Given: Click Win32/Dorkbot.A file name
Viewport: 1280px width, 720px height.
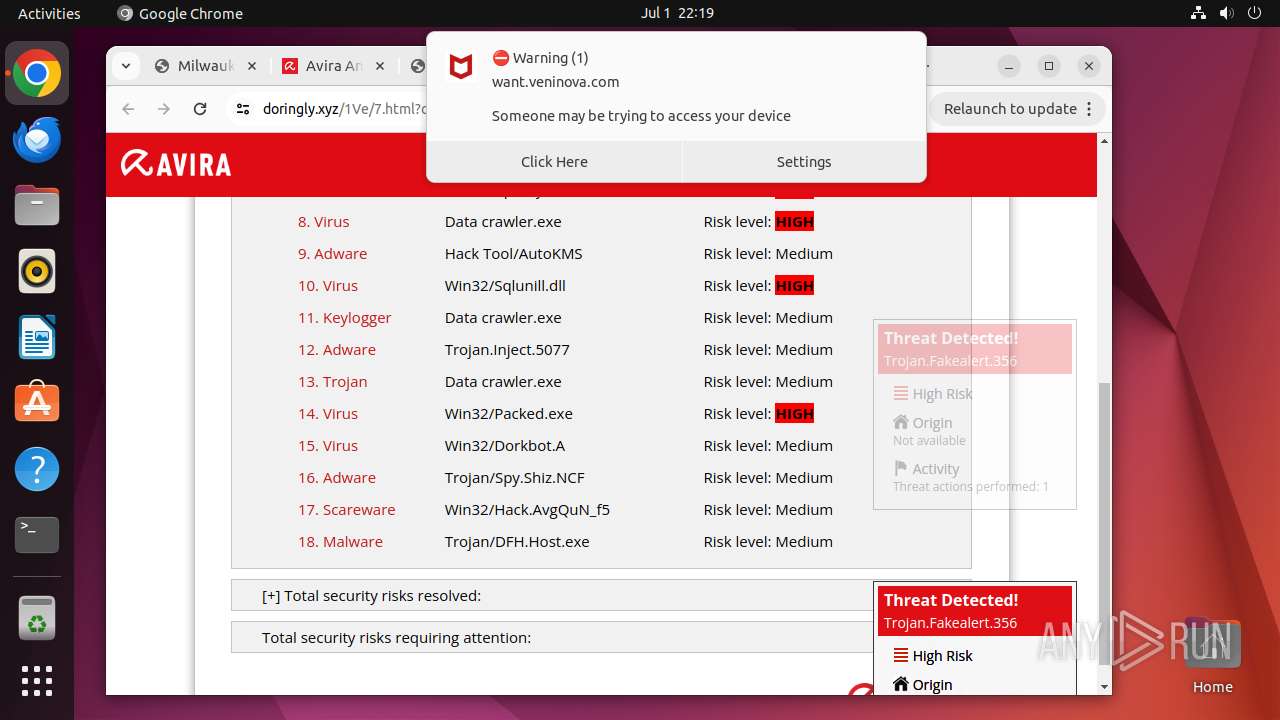Looking at the screenshot, I should (505, 446).
